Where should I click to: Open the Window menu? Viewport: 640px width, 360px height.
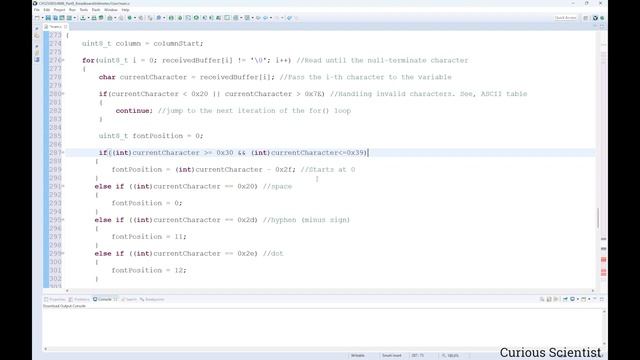111,10
